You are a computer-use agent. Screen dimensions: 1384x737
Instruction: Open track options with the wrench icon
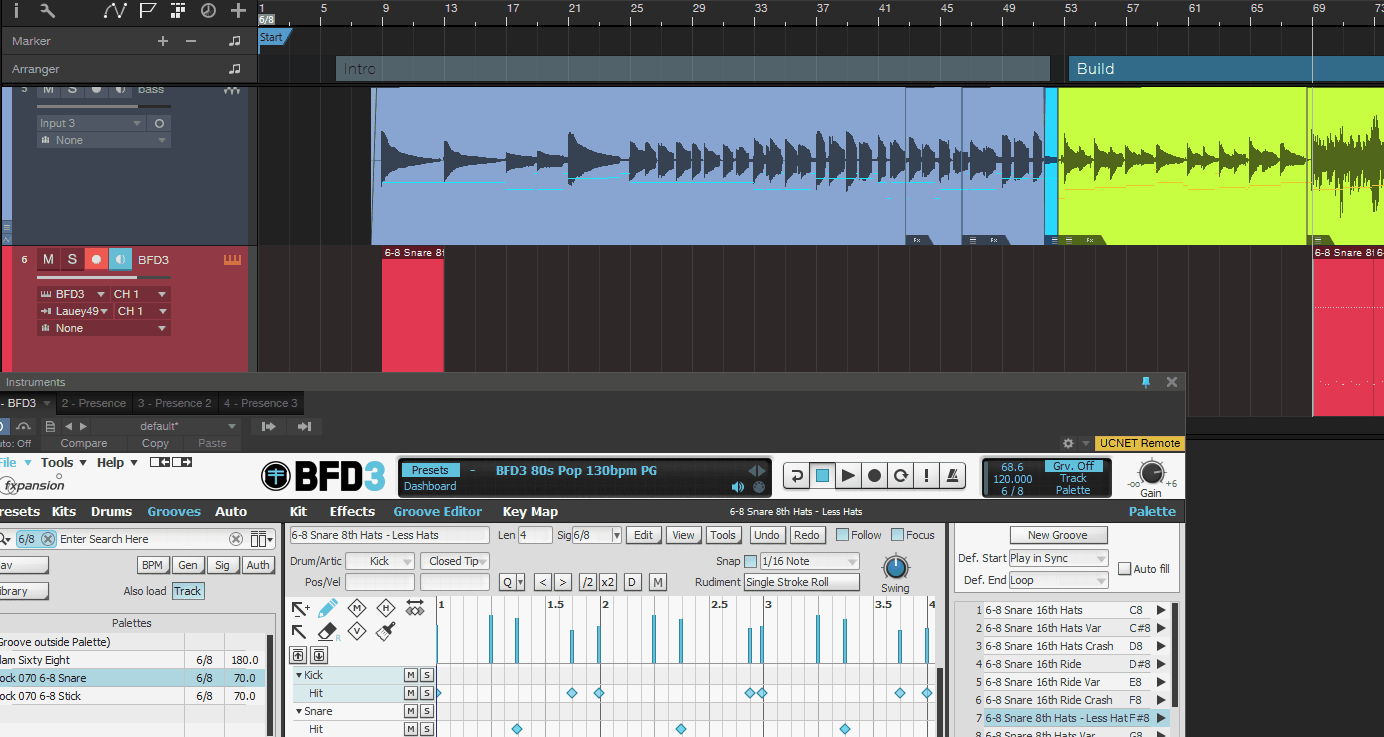[47, 11]
